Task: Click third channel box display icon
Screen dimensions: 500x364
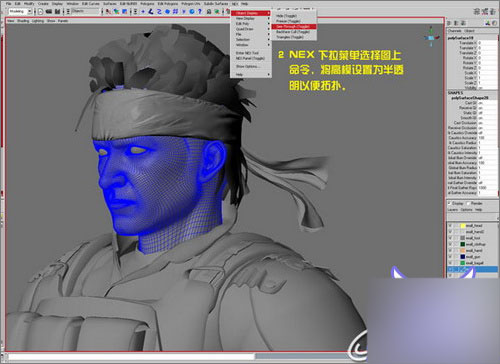Action: (x=463, y=23)
